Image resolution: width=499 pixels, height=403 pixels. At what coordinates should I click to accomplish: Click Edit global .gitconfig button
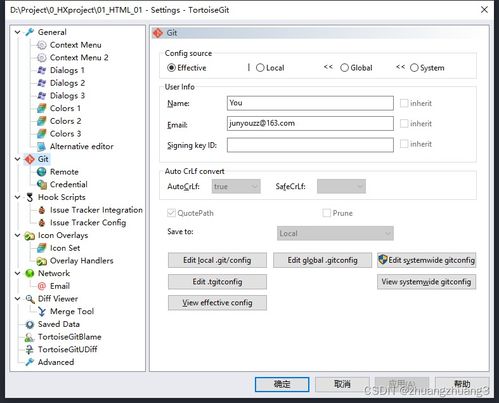click(322, 260)
